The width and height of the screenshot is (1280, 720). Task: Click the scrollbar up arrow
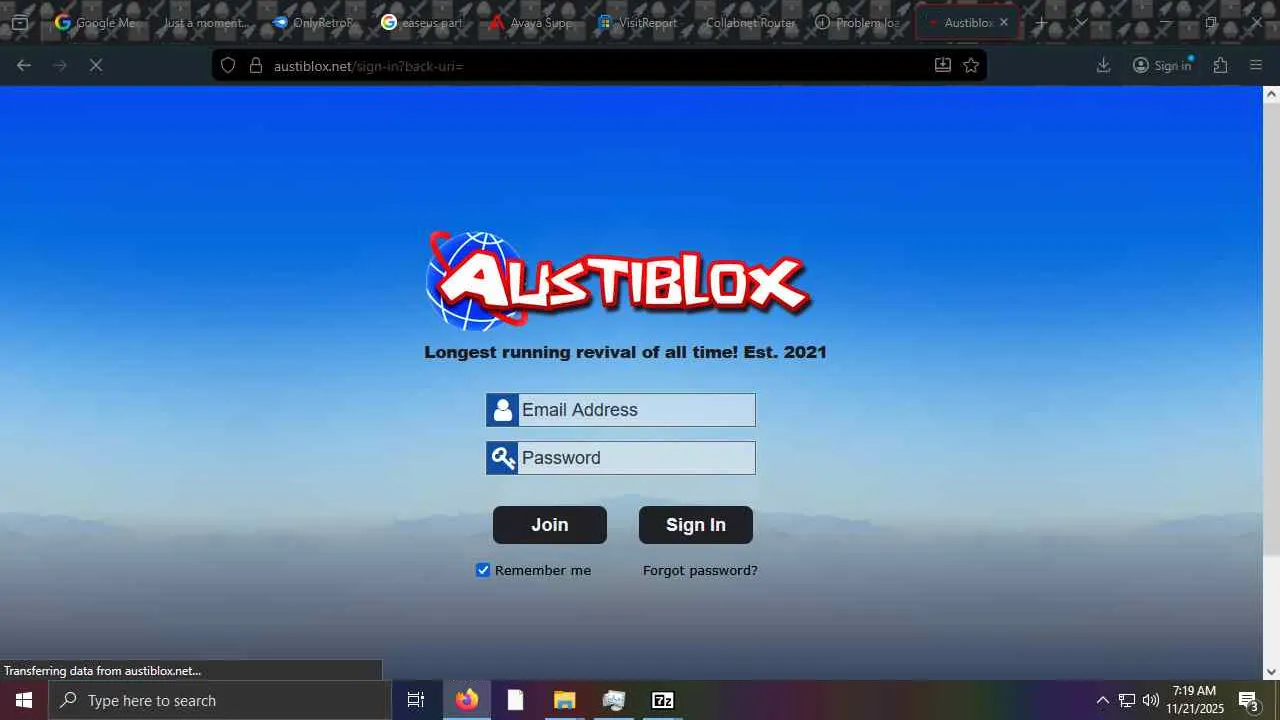coord(1271,95)
